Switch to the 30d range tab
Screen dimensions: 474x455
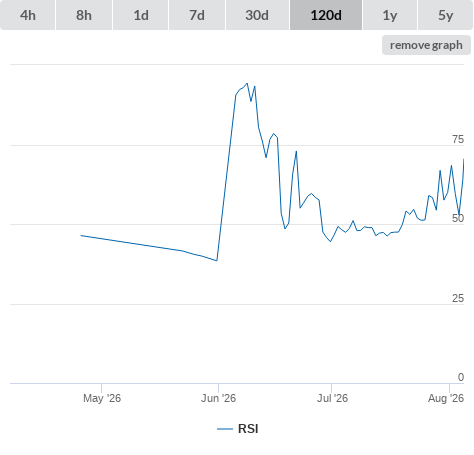click(257, 15)
